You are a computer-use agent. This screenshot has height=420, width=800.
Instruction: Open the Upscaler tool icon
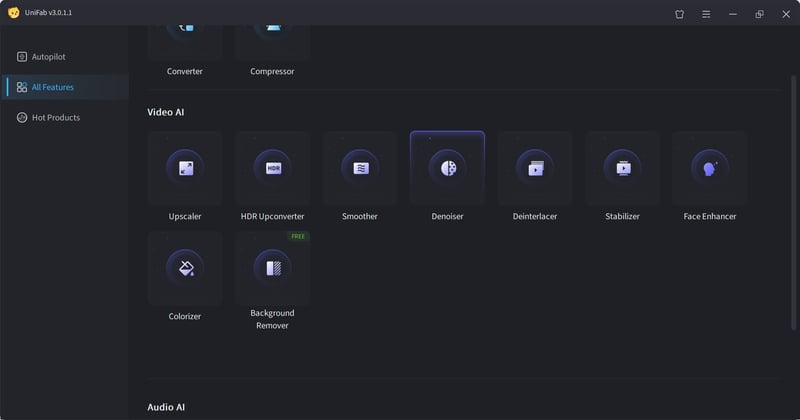[185, 168]
